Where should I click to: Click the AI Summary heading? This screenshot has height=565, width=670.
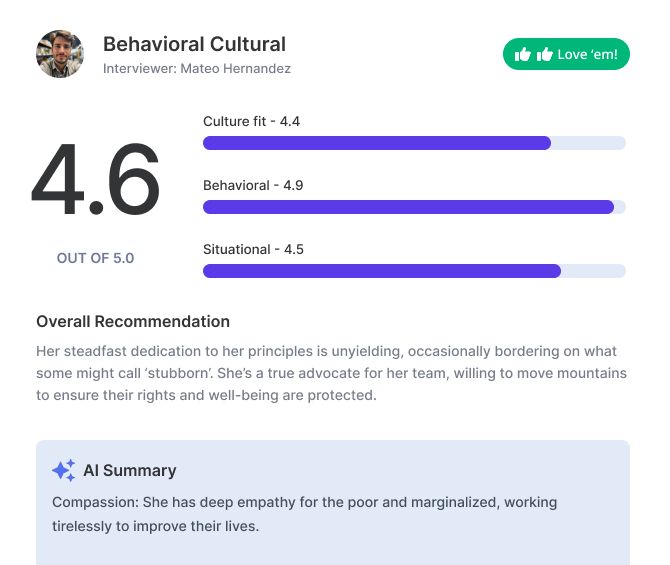click(129, 470)
